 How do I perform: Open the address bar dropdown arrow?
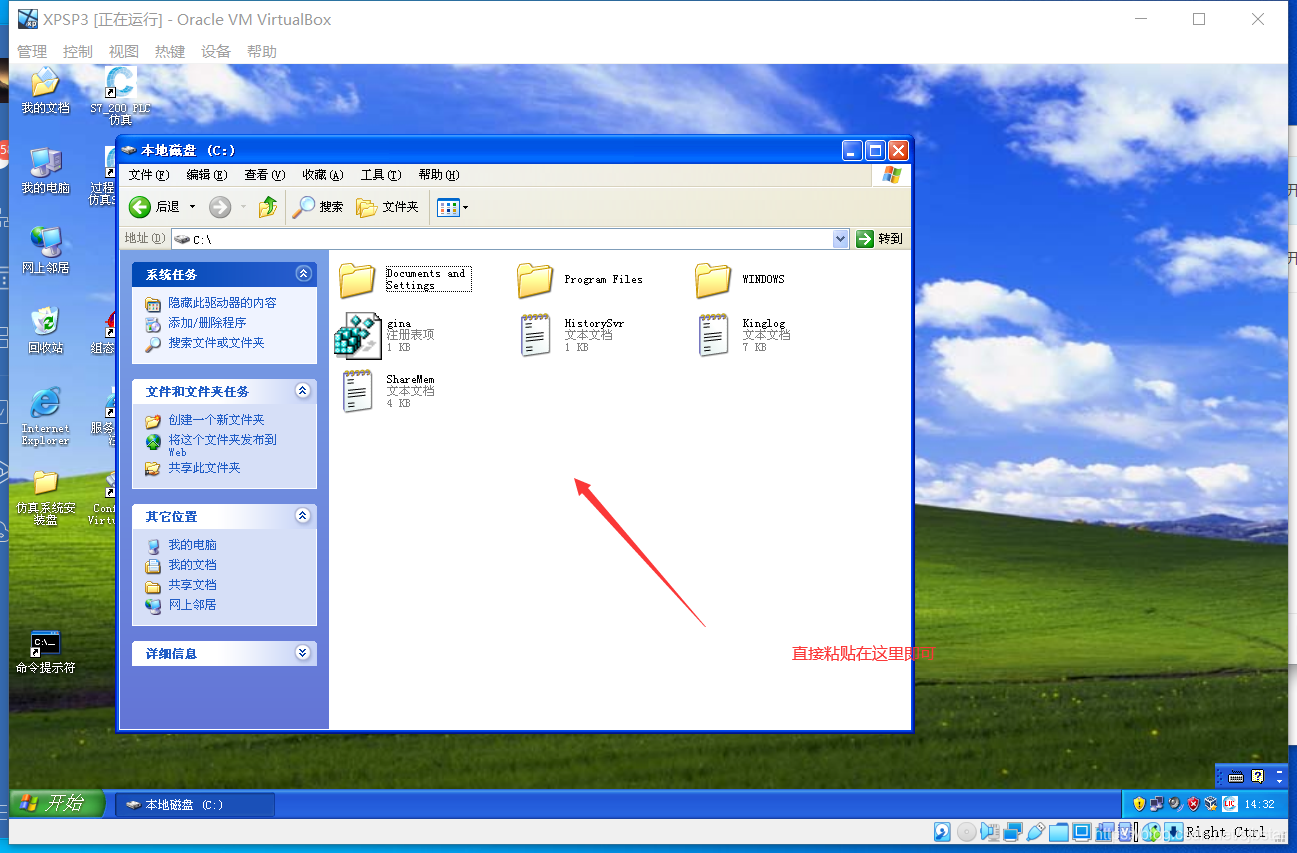coord(840,239)
